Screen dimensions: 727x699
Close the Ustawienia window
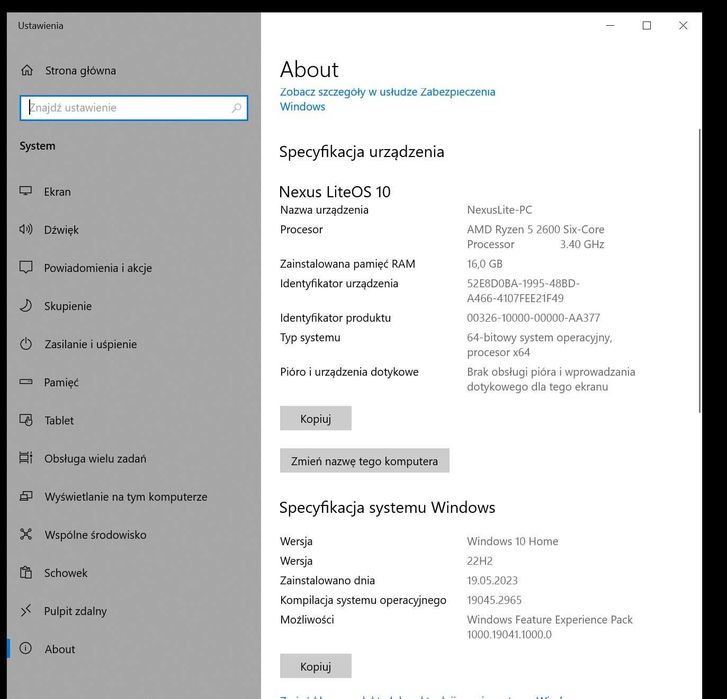pyautogui.click(x=683, y=25)
